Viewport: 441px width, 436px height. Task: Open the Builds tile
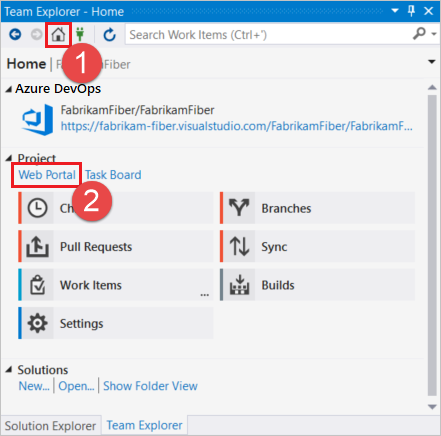(317, 285)
